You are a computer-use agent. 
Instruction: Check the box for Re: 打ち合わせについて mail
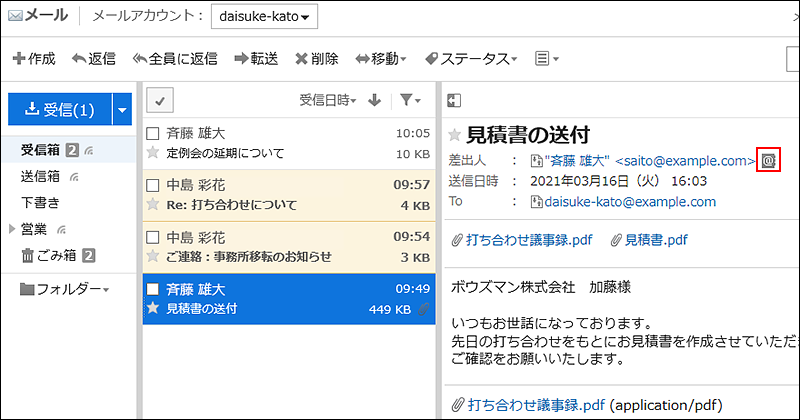tap(153, 185)
